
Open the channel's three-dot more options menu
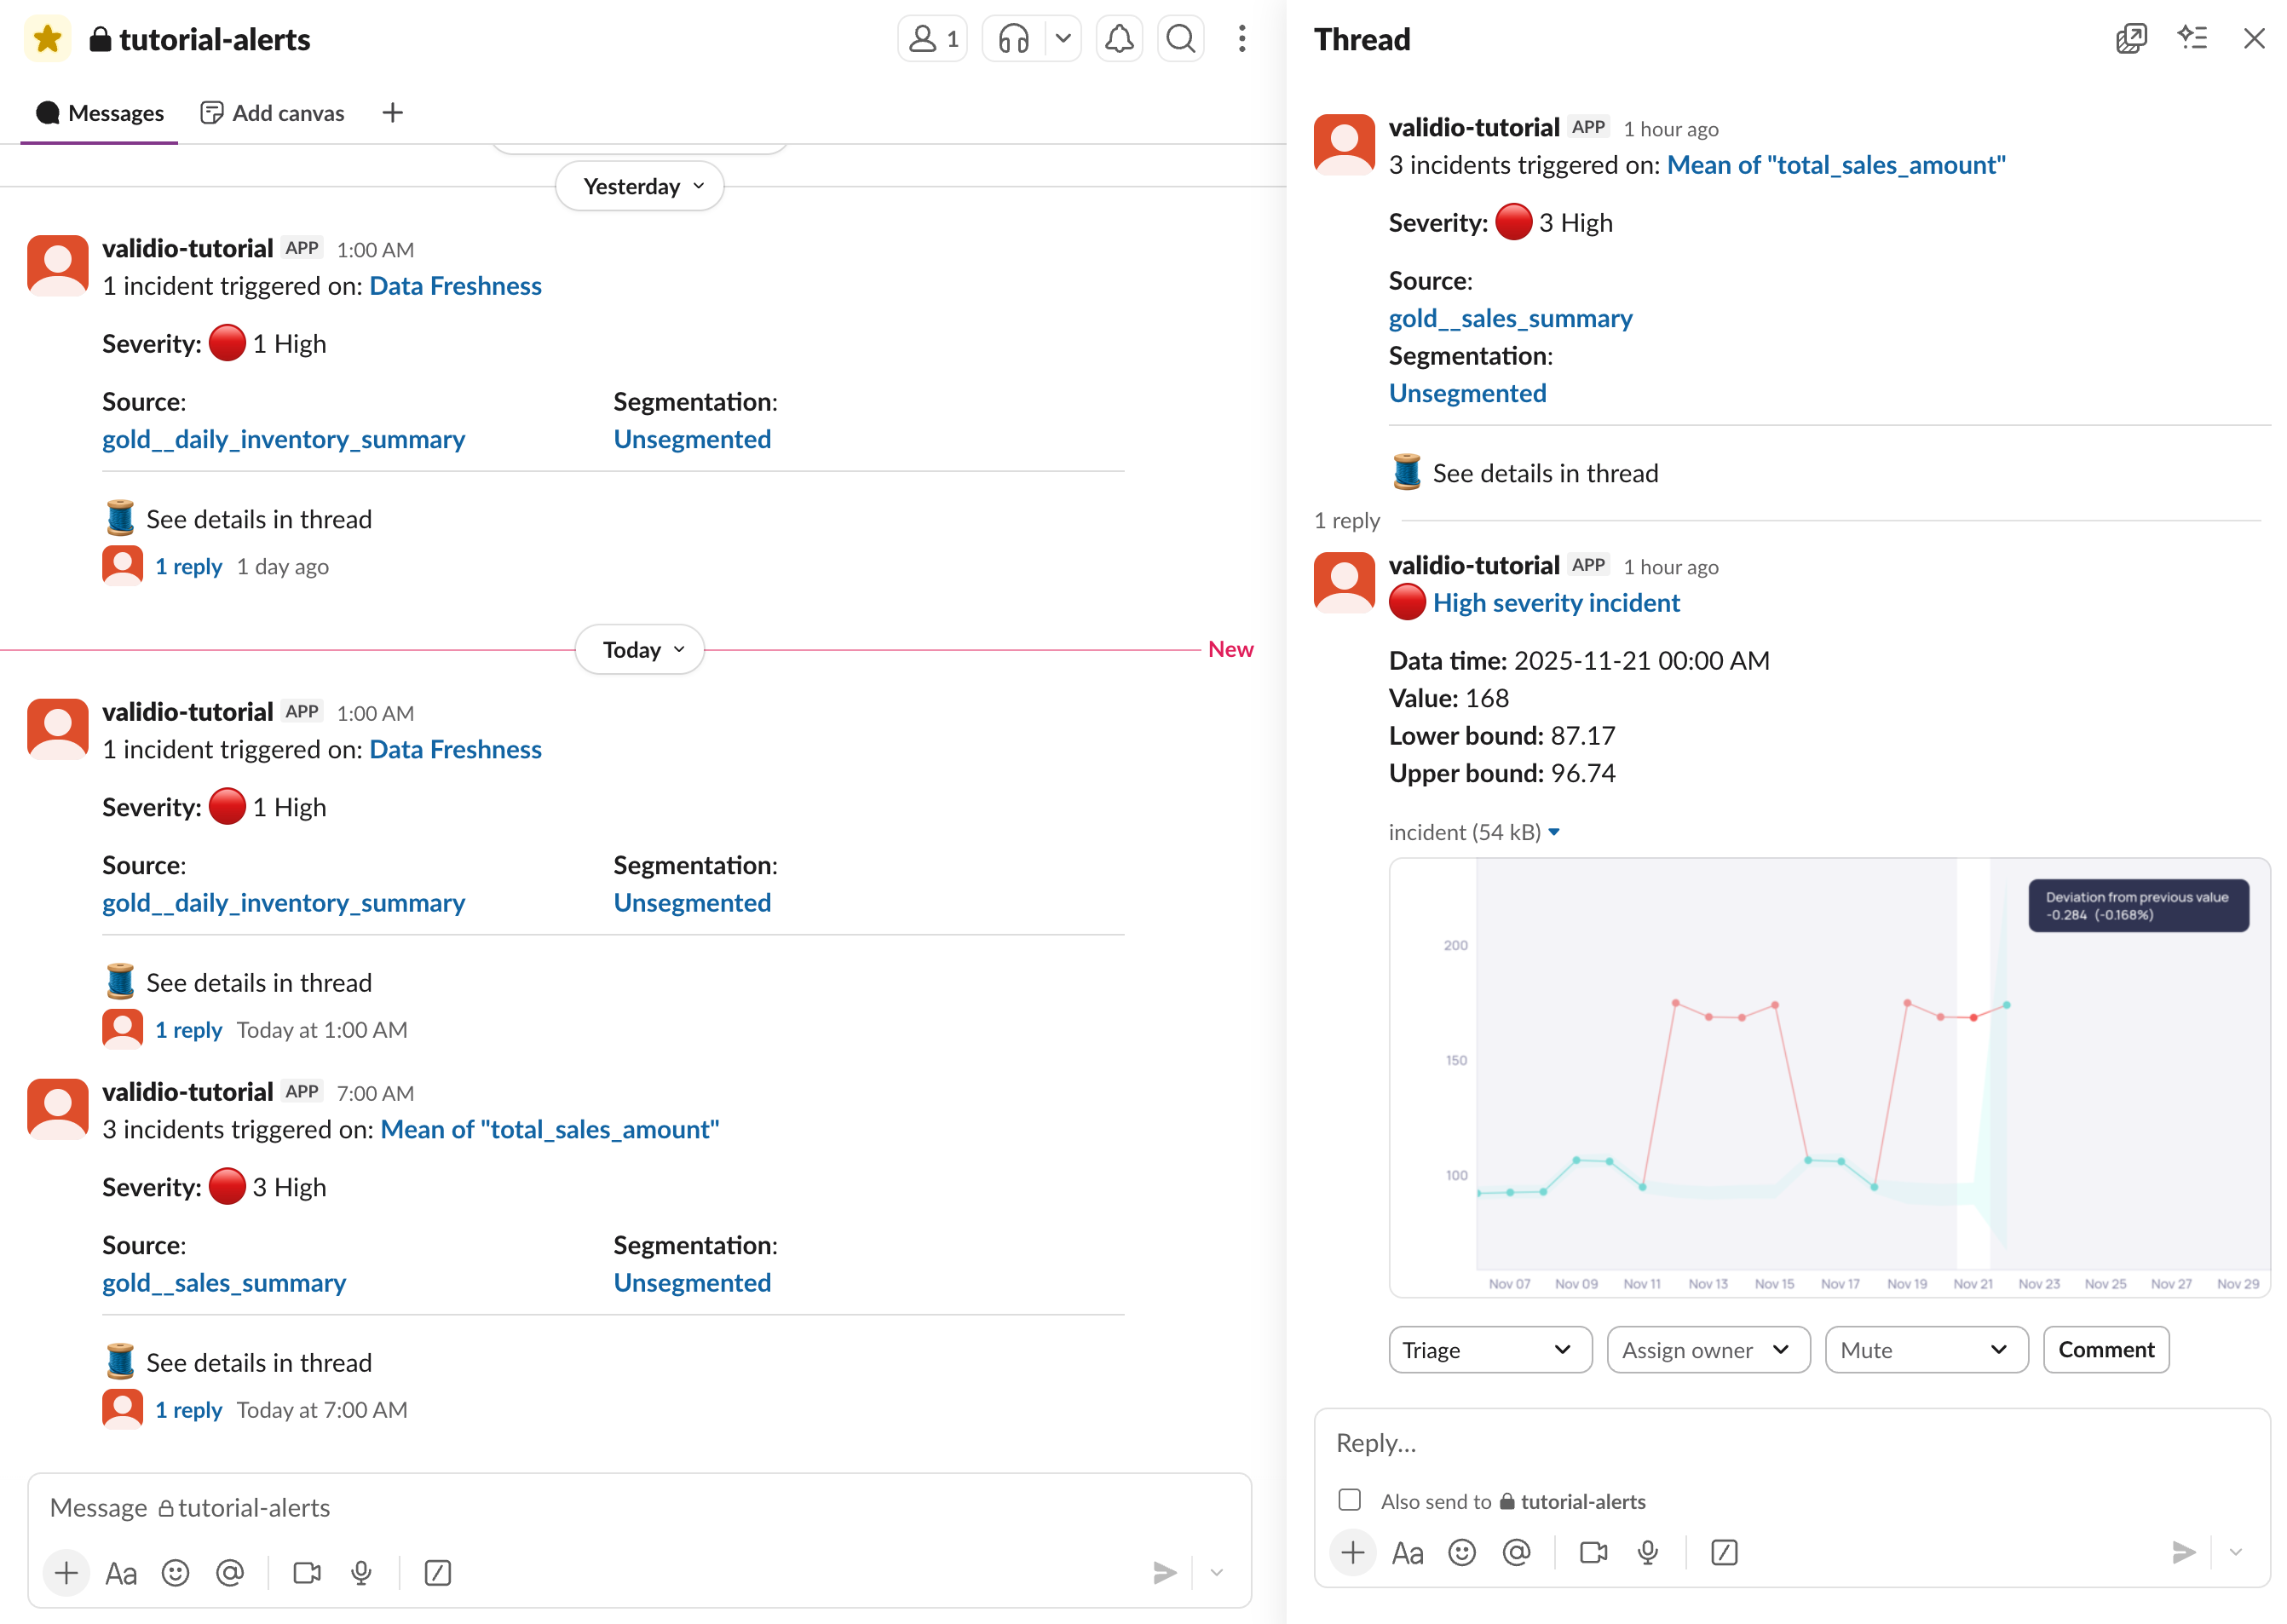1241,39
